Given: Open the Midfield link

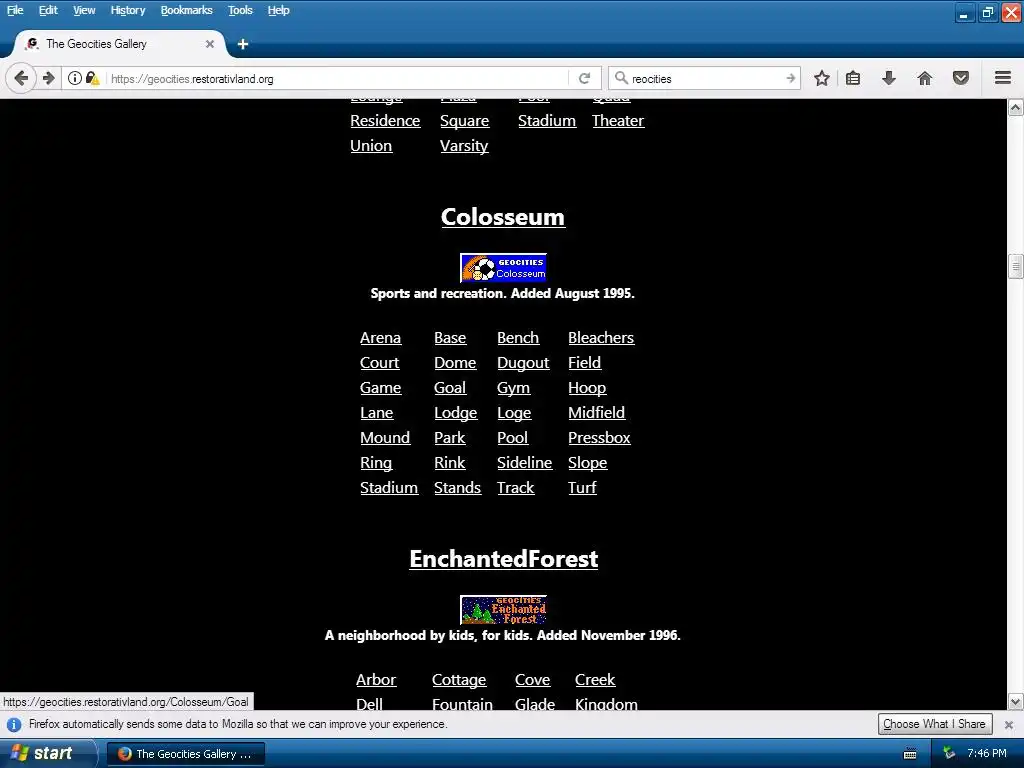Looking at the screenshot, I should click(x=596, y=413).
